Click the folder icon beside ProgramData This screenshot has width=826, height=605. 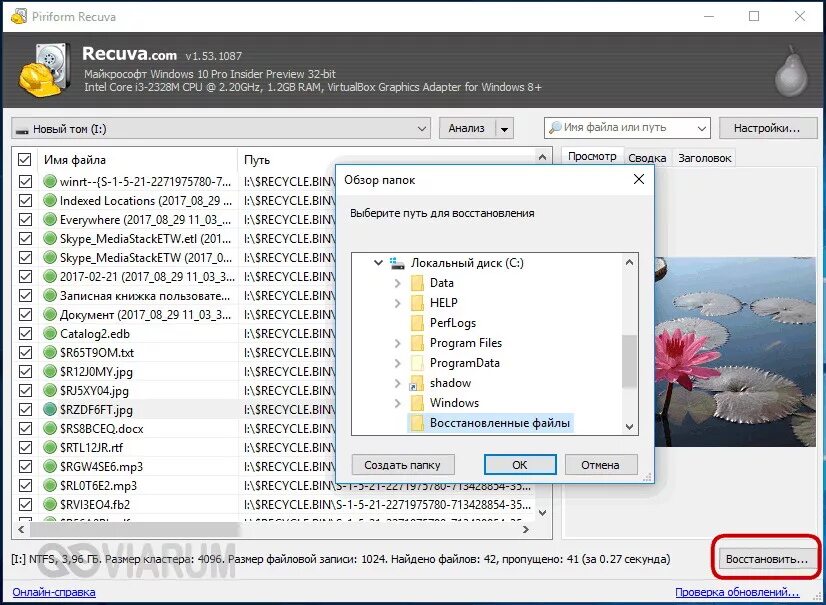coord(417,363)
